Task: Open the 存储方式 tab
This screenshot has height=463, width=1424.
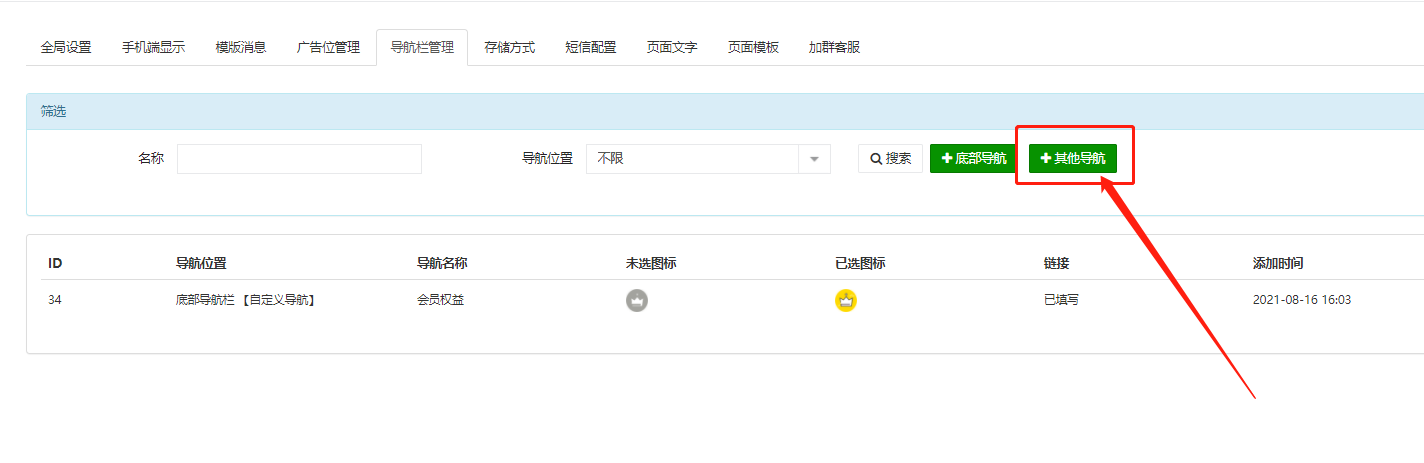Action: 510,47
